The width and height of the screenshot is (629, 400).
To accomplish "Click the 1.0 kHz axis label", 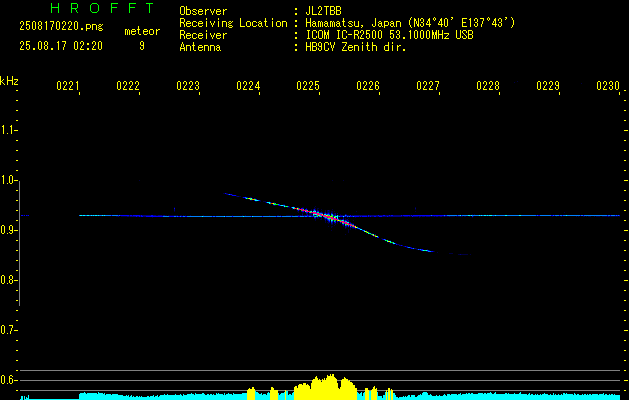I will pos(9,180).
